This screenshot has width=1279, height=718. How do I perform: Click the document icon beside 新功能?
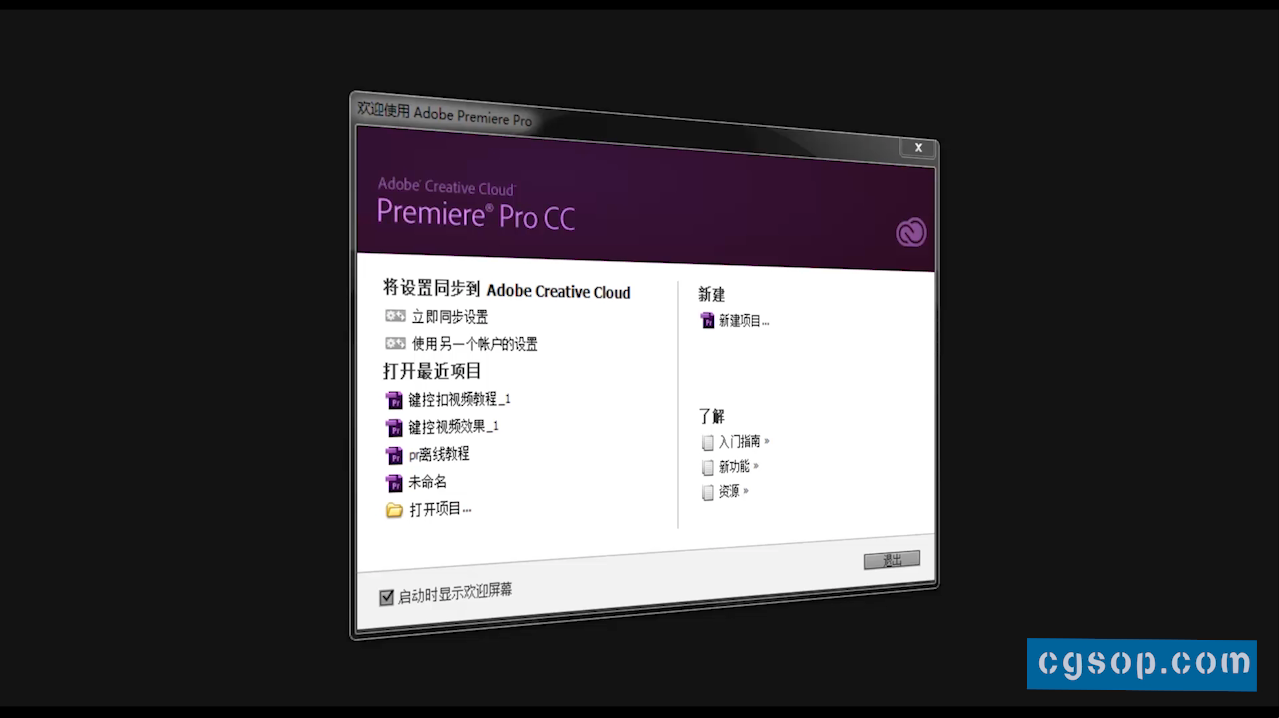point(708,467)
